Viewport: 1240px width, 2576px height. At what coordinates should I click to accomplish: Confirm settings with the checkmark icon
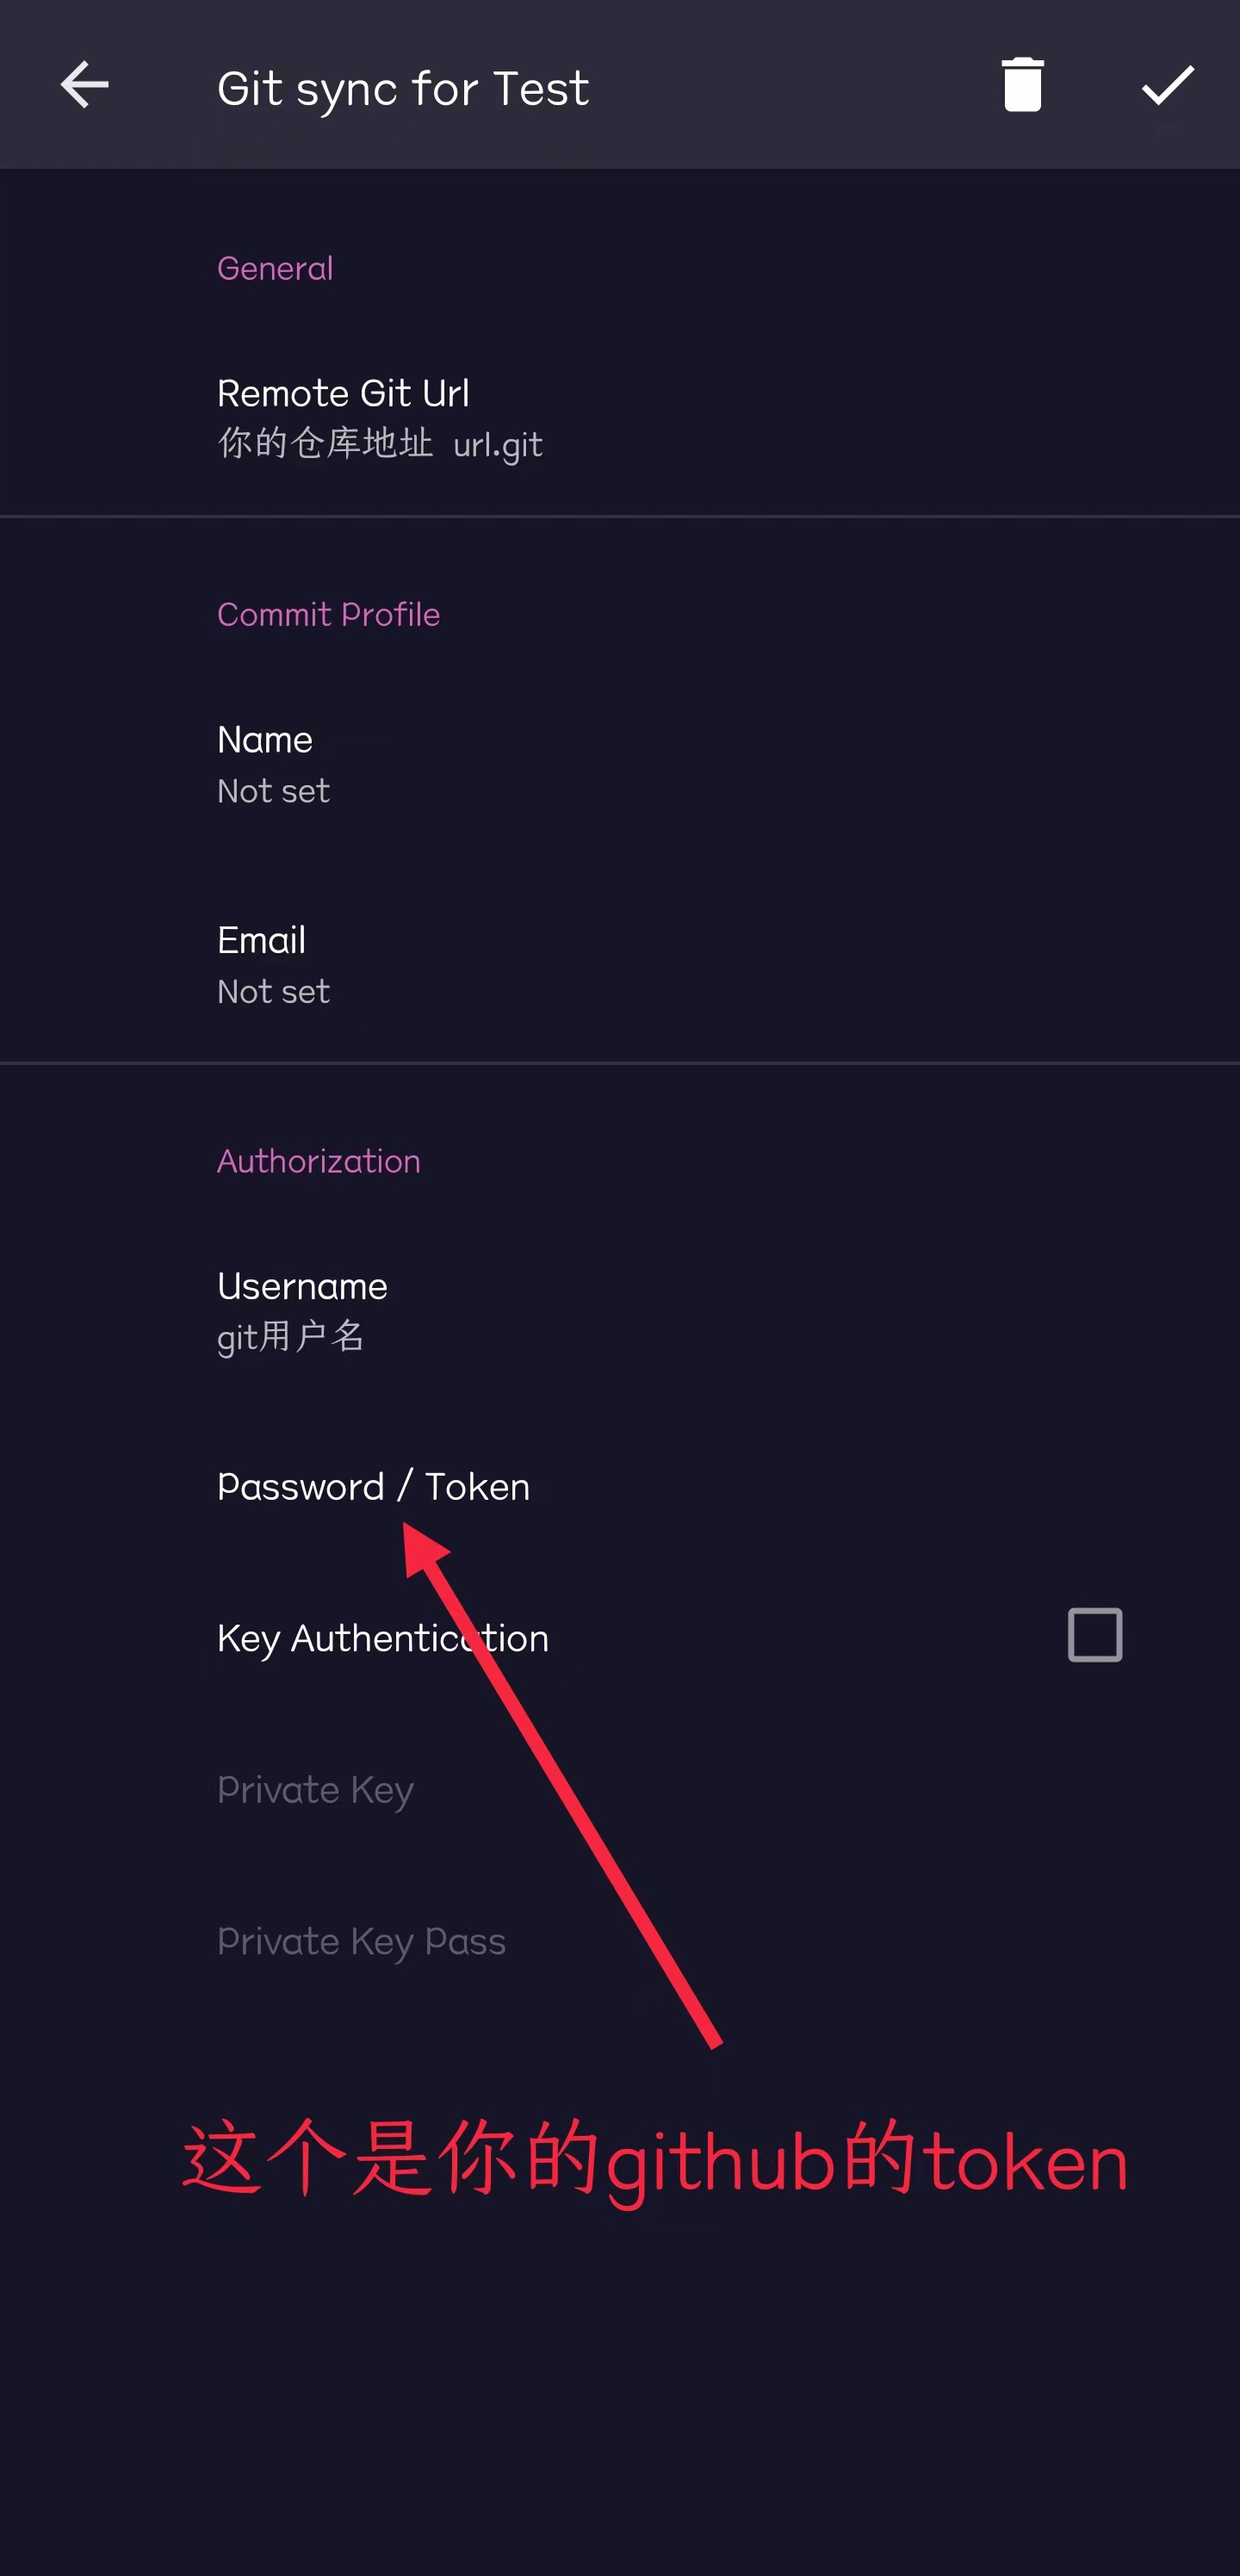coord(1167,85)
